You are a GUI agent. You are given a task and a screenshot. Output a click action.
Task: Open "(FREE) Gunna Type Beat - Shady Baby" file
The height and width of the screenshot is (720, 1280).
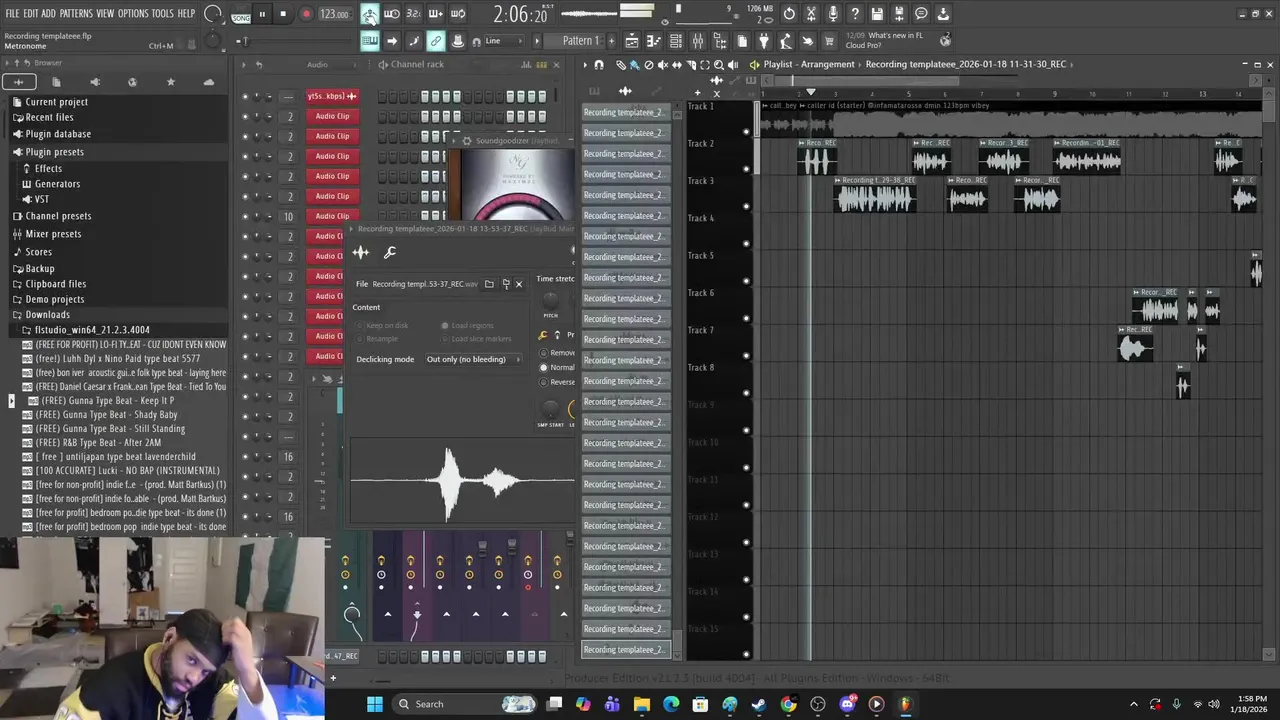click(x=106, y=415)
